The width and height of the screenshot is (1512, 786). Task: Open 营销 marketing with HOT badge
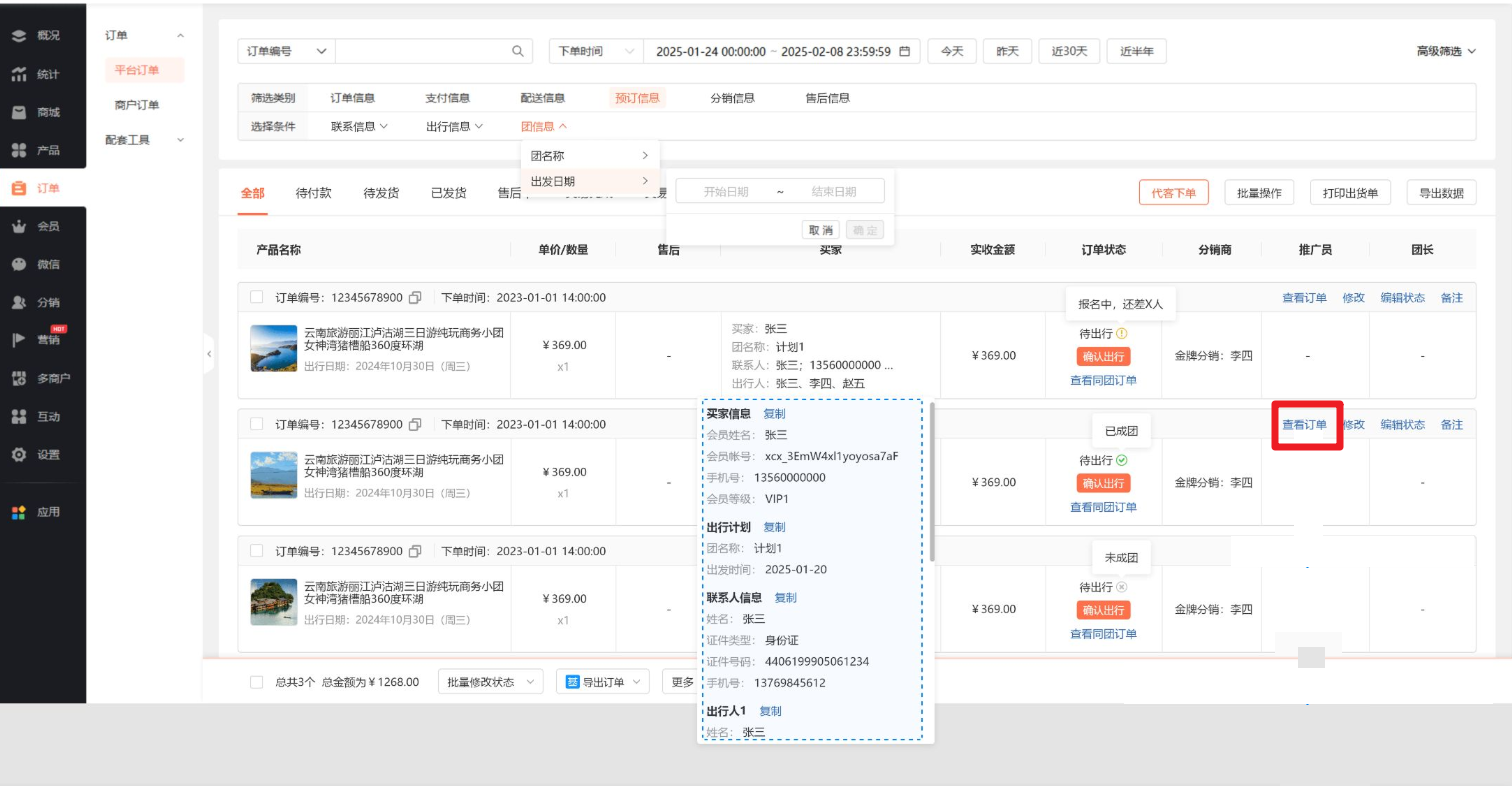tap(39, 338)
